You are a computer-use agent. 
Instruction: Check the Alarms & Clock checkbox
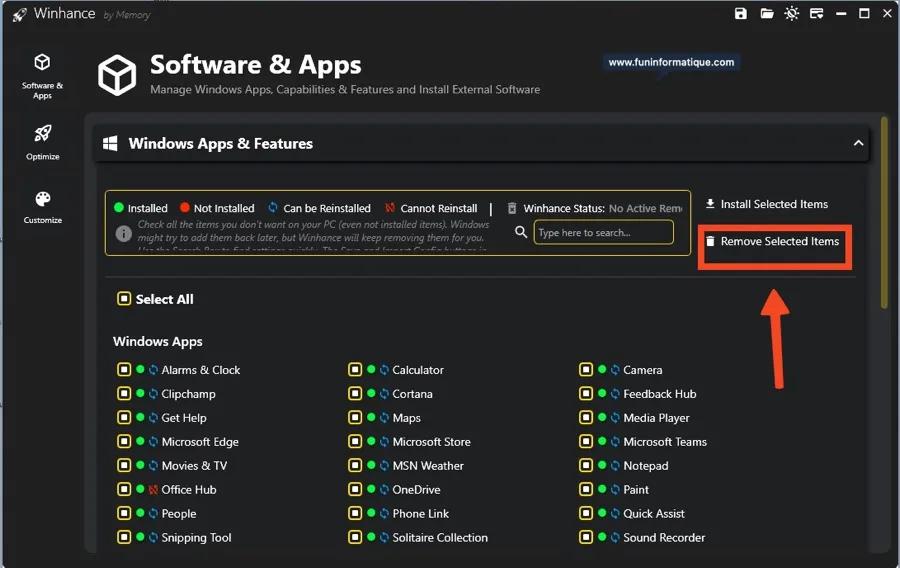click(x=124, y=369)
